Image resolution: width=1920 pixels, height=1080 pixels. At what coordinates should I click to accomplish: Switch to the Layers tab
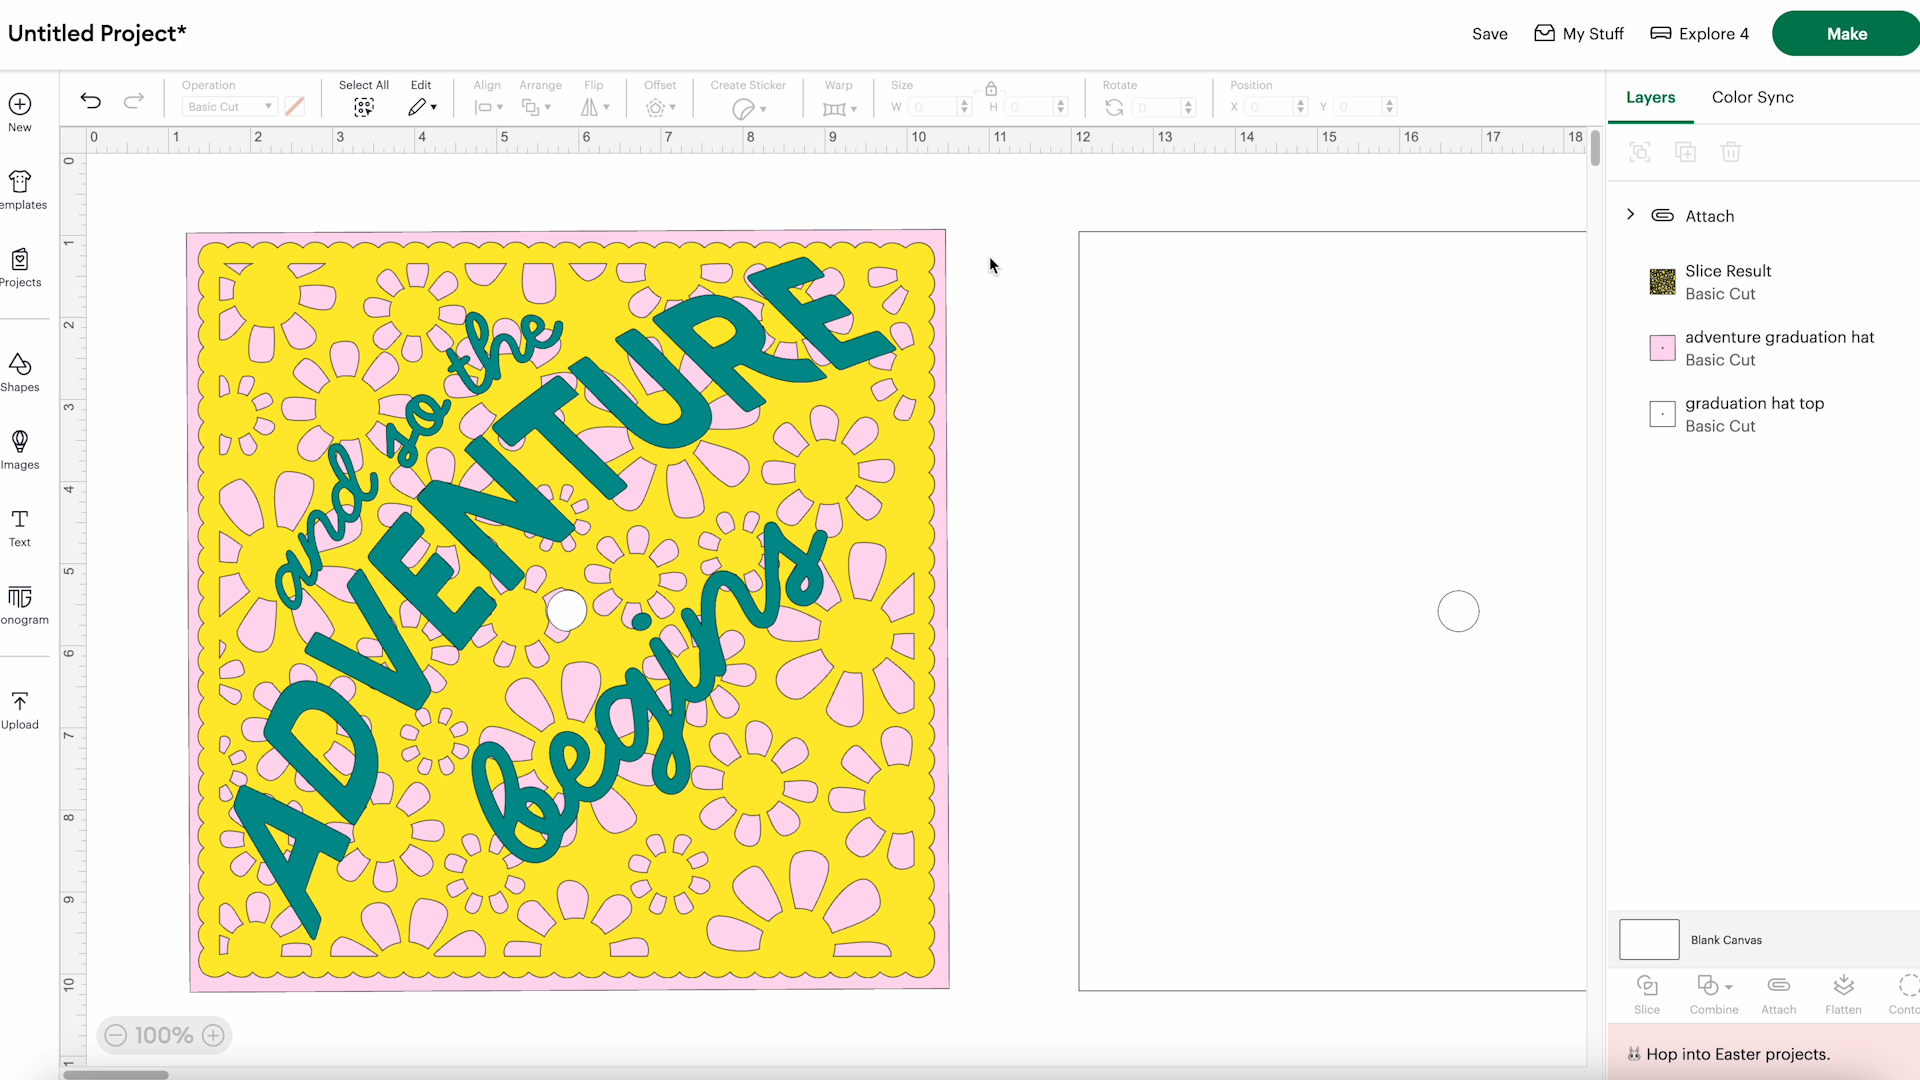coord(1650,97)
